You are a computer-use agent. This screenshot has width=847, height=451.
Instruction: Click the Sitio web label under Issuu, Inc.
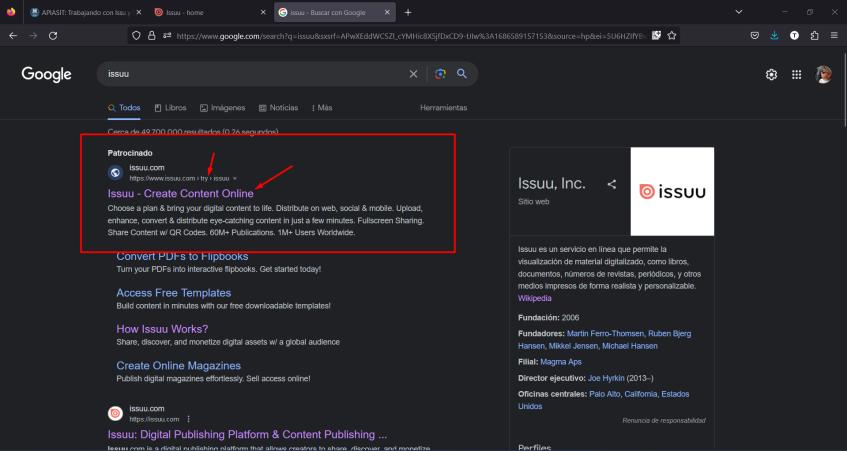533,201
